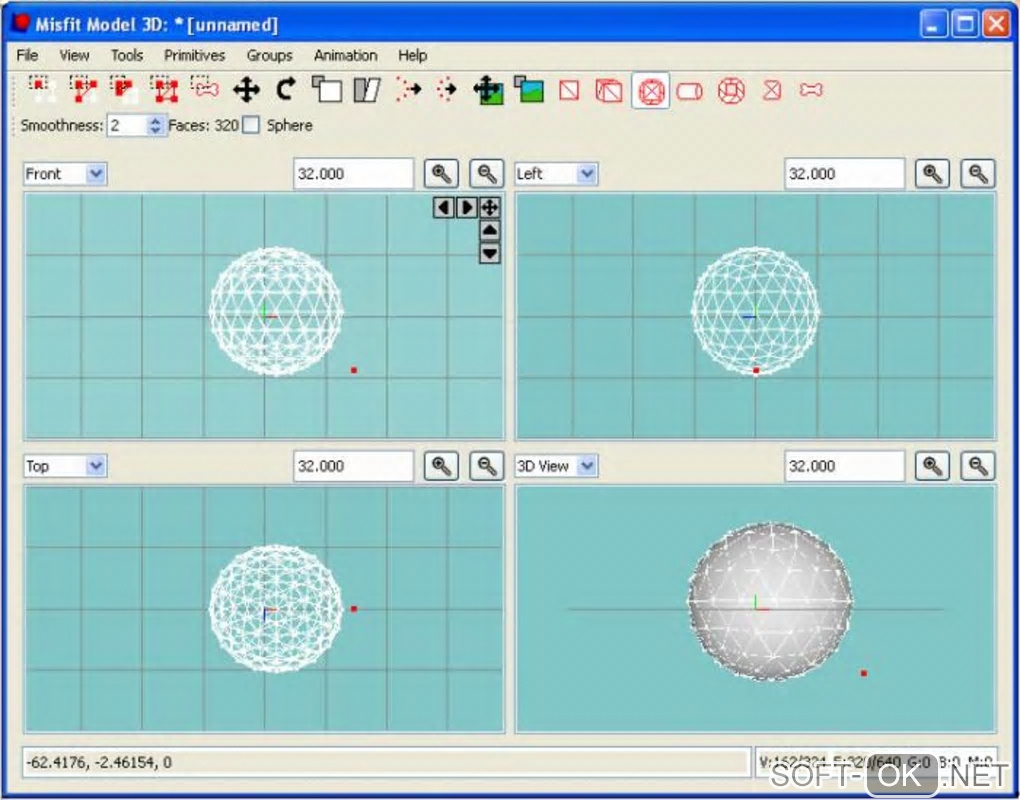Click the 'Faces: 320' label

(204, 125)
